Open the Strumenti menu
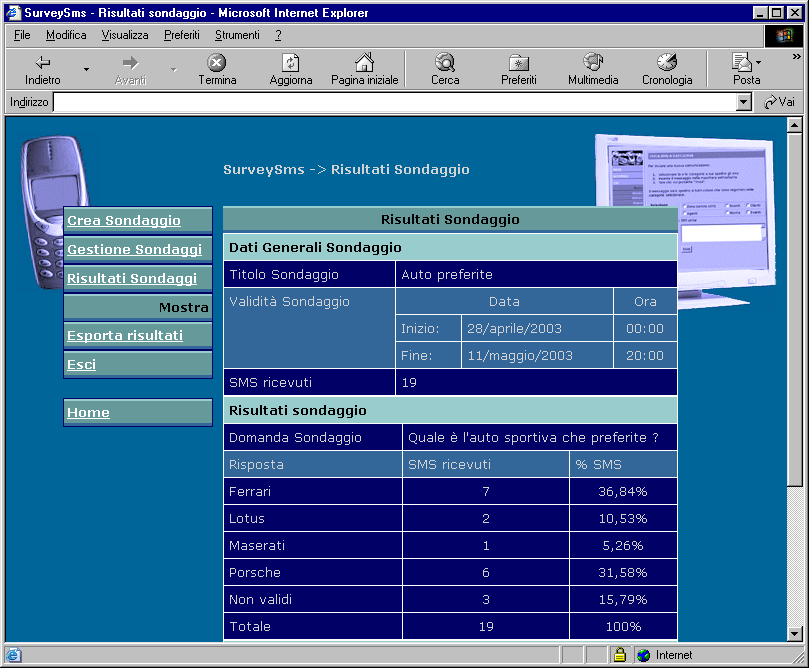Viewport: 809px width, 668px height. tap(237, 35)
